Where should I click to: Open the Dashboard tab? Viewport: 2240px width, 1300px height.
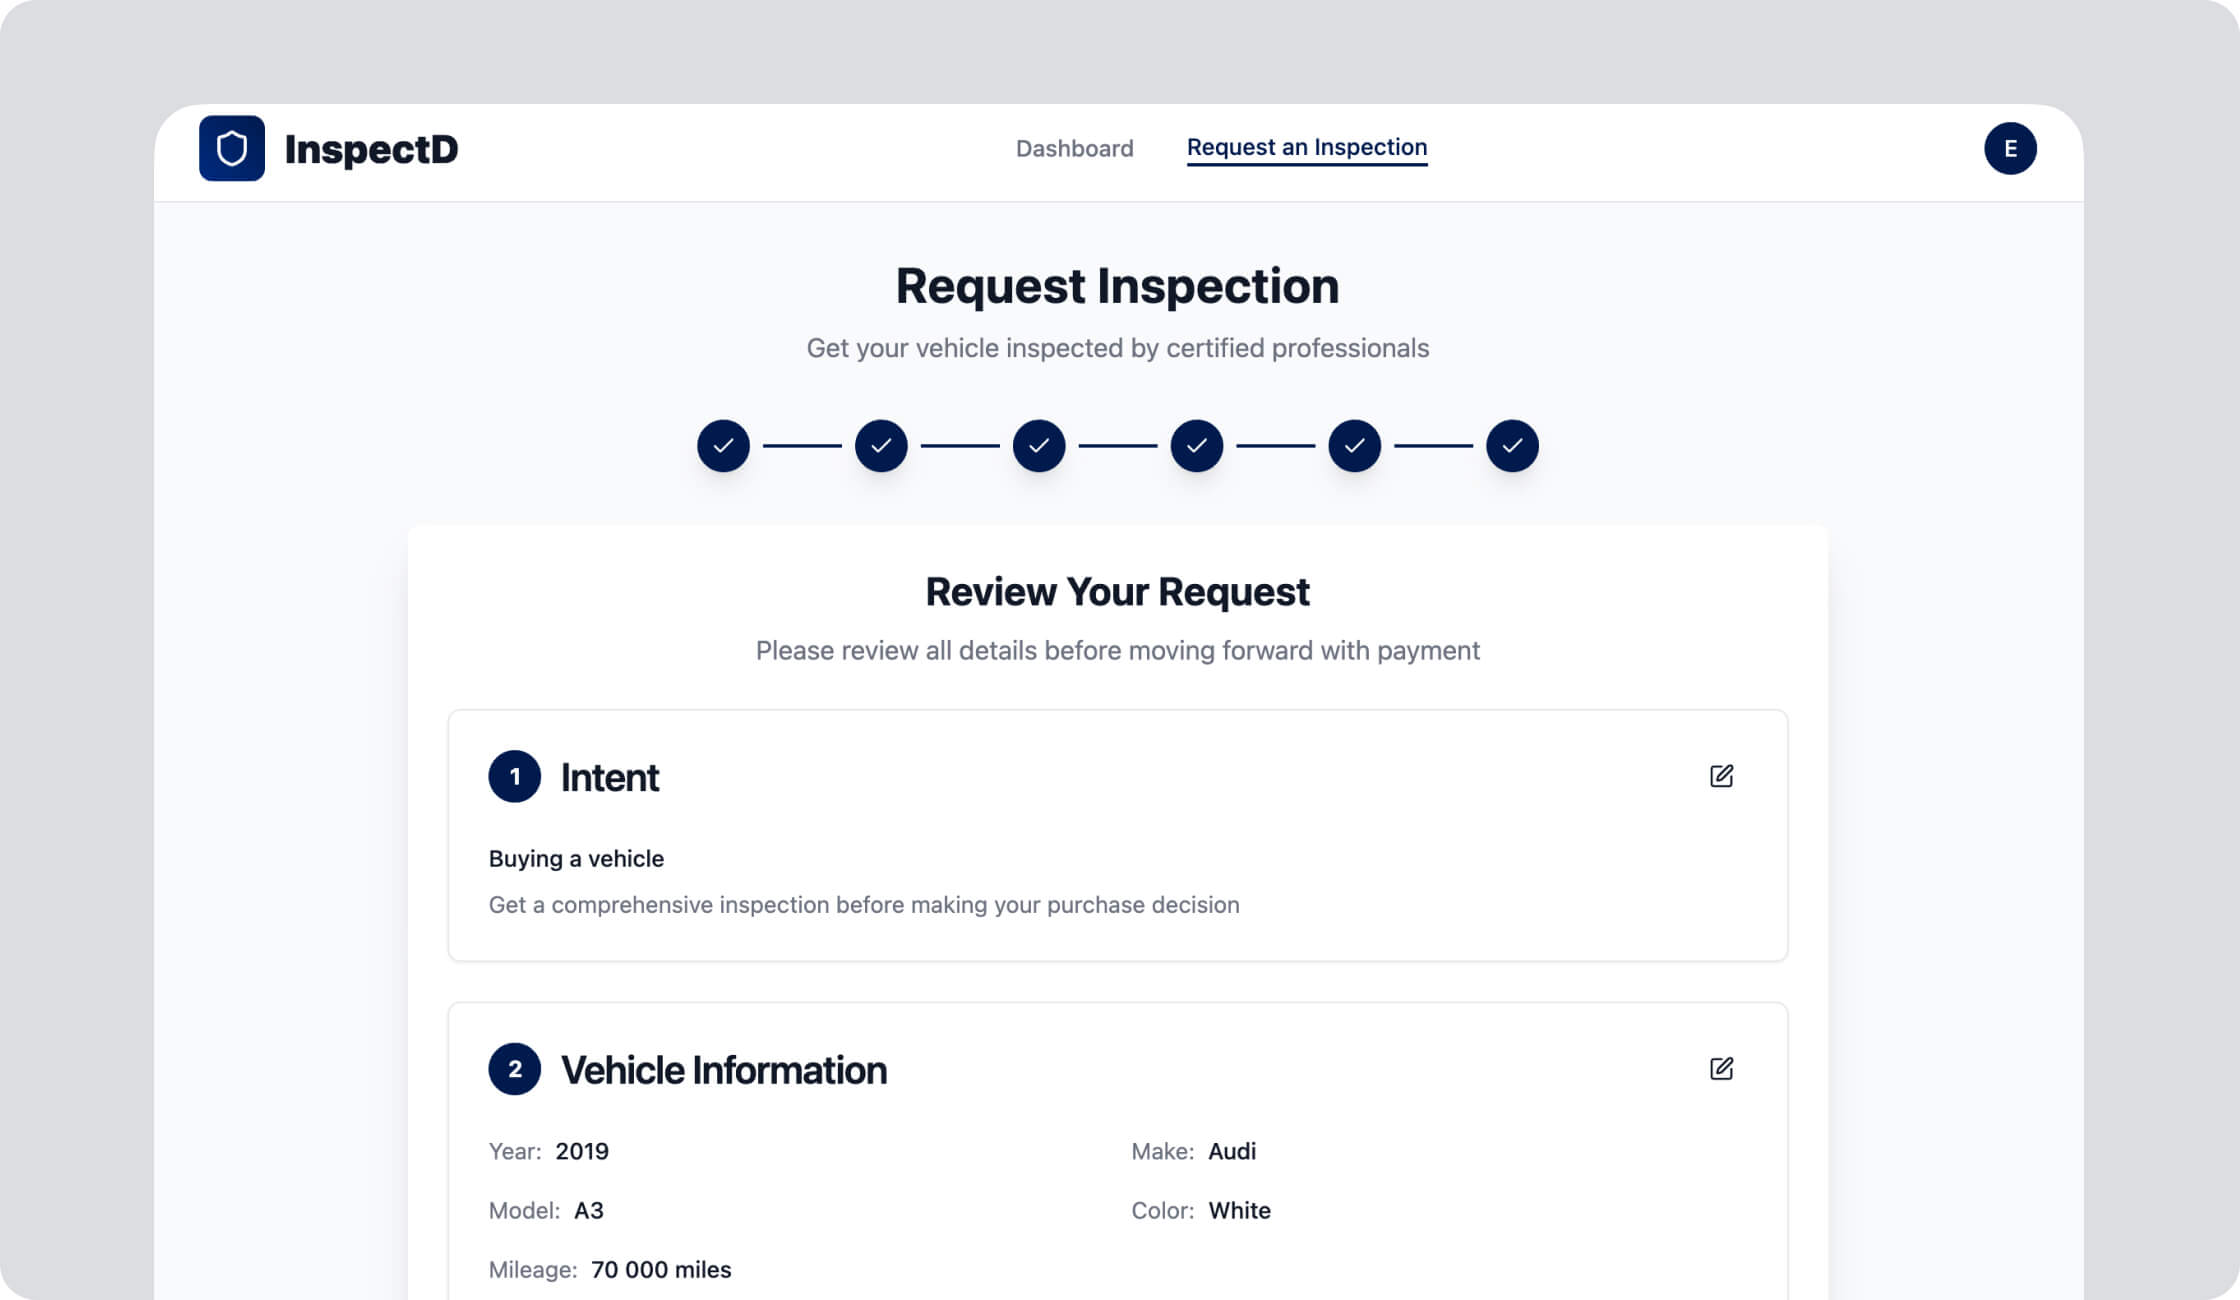[1074, 148]
